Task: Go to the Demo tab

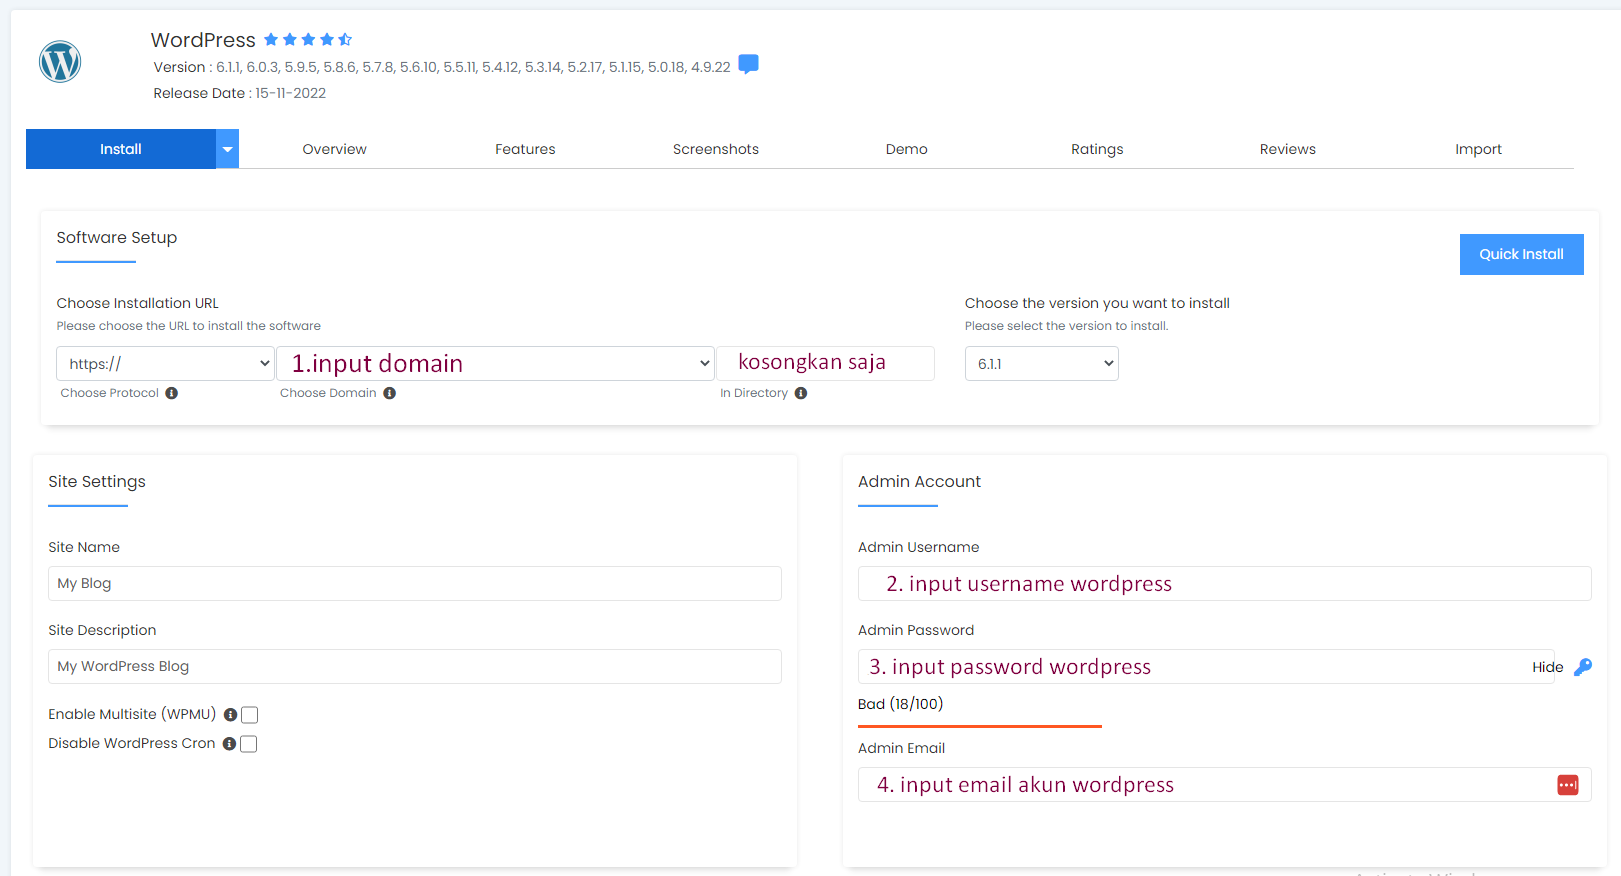Action: tap(907, 149)
